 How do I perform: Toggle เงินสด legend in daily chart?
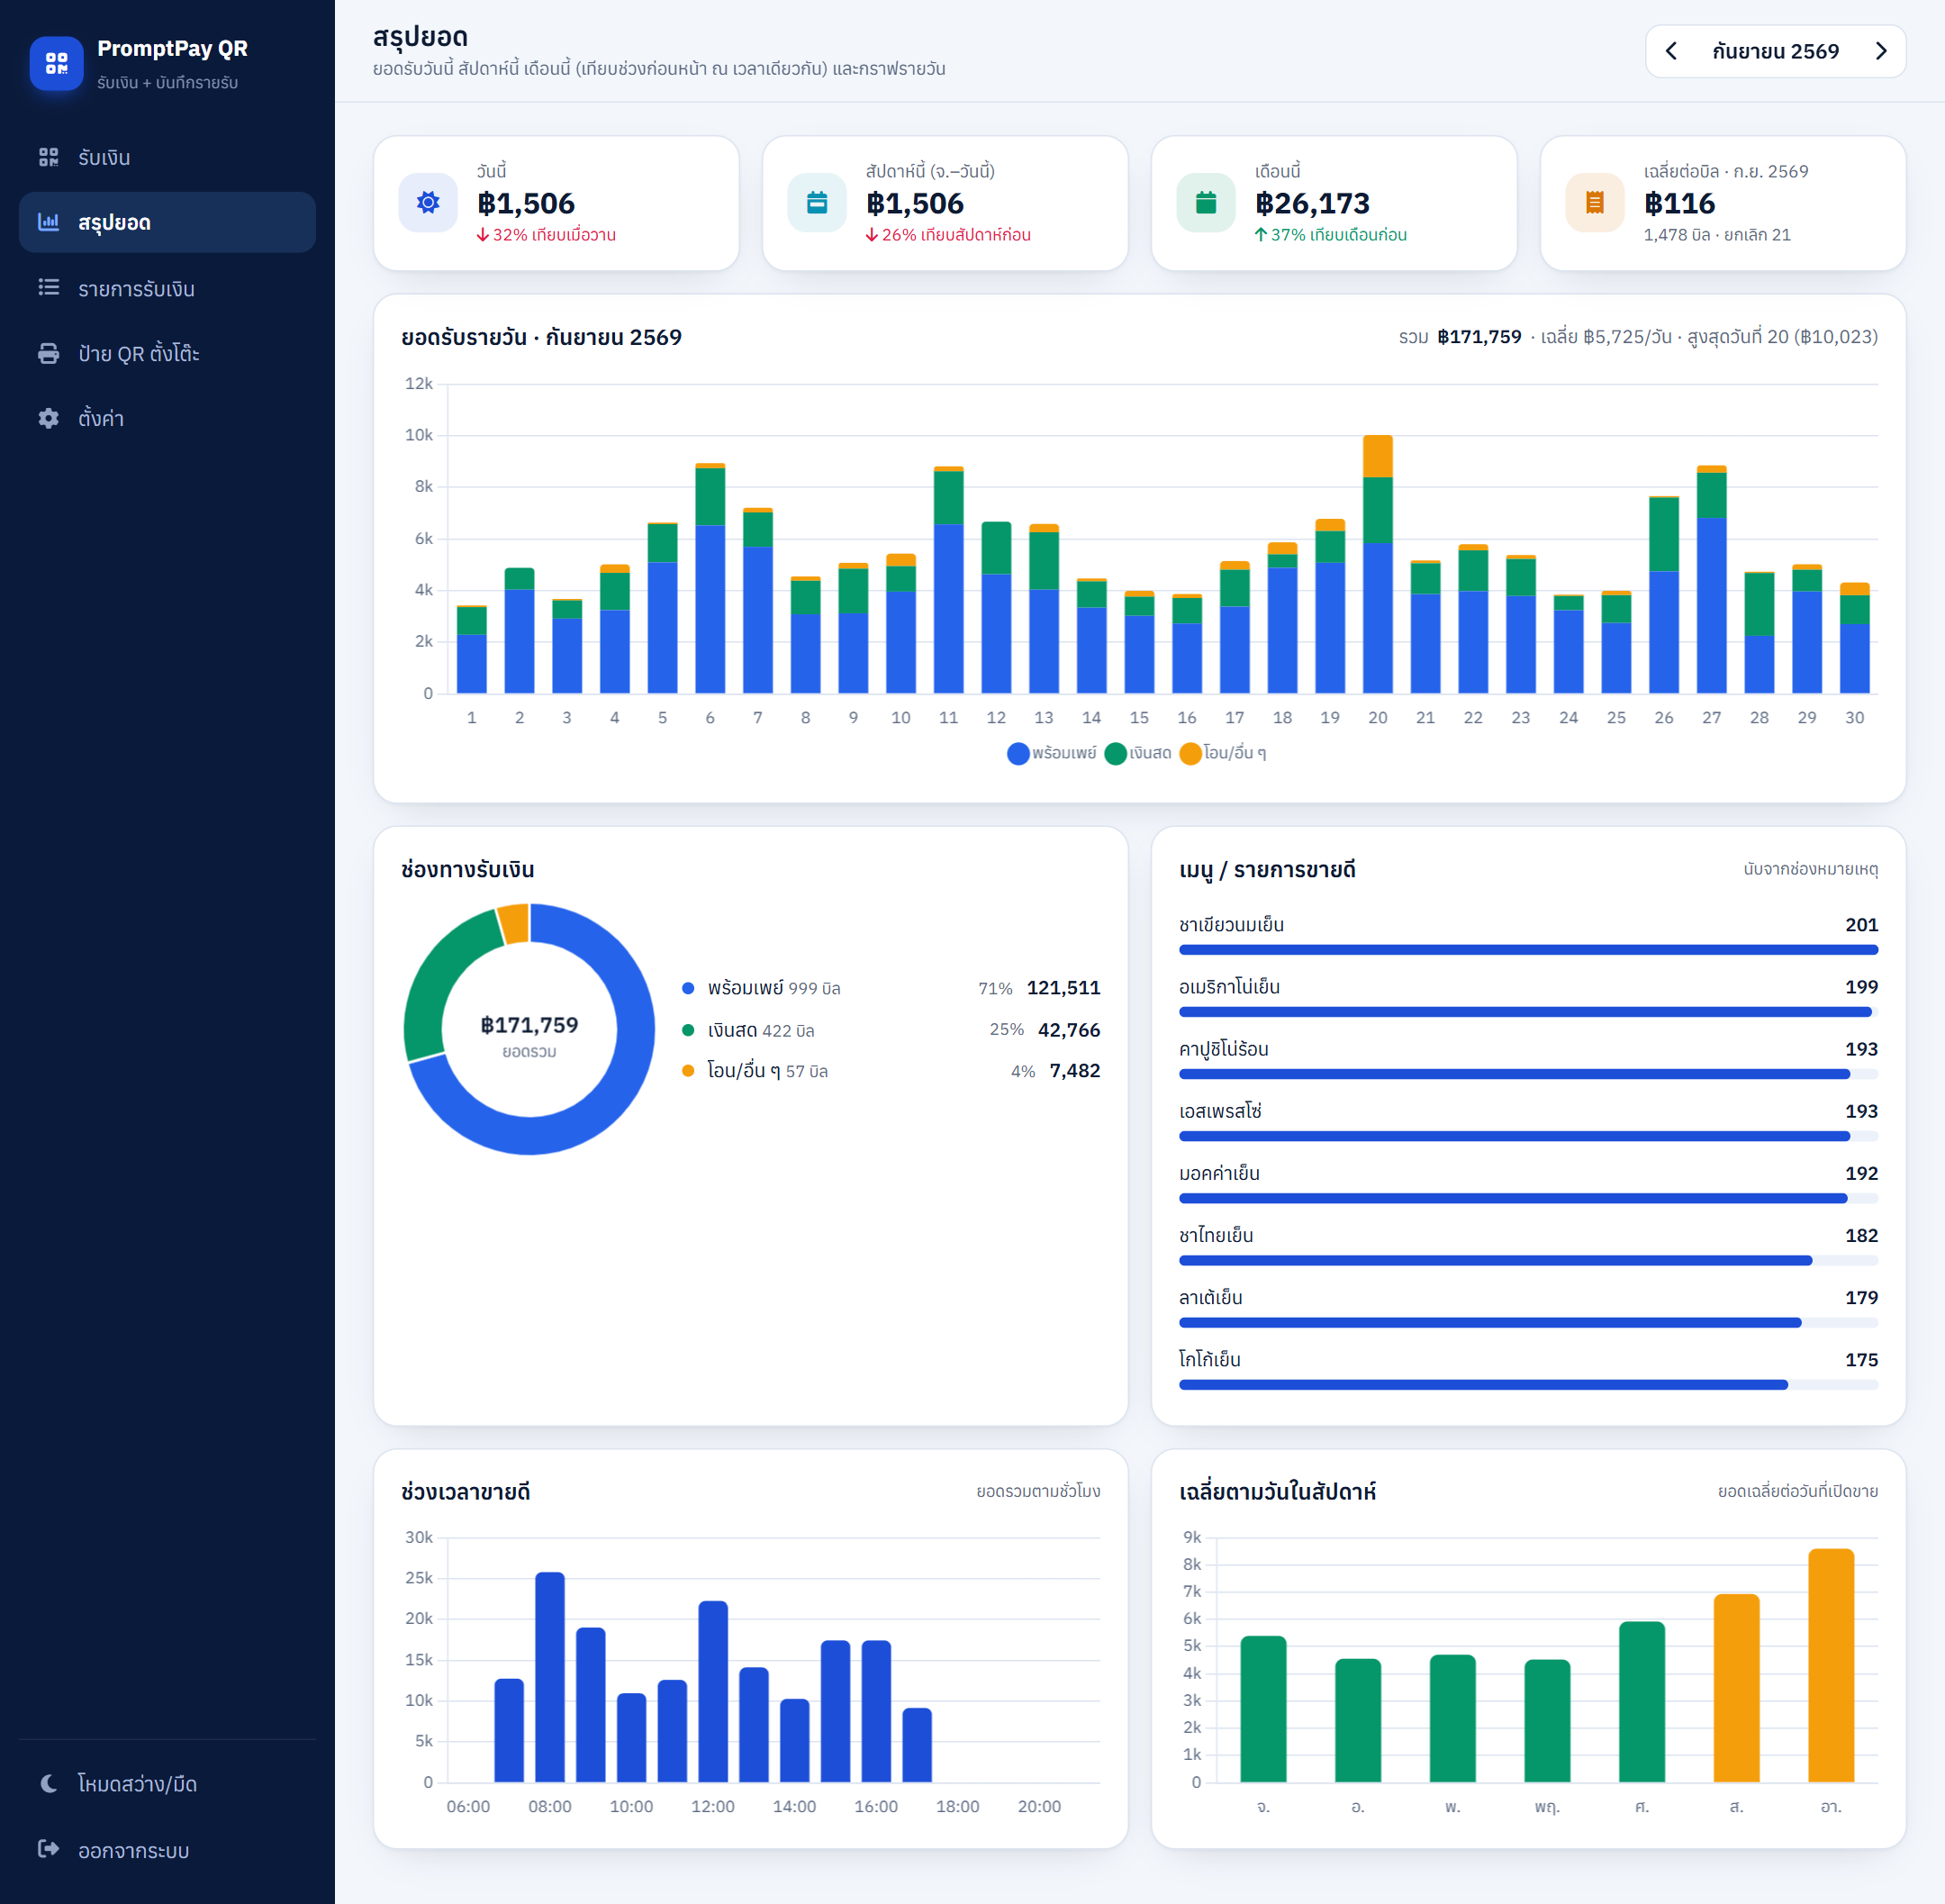[x=1138, y=753]
